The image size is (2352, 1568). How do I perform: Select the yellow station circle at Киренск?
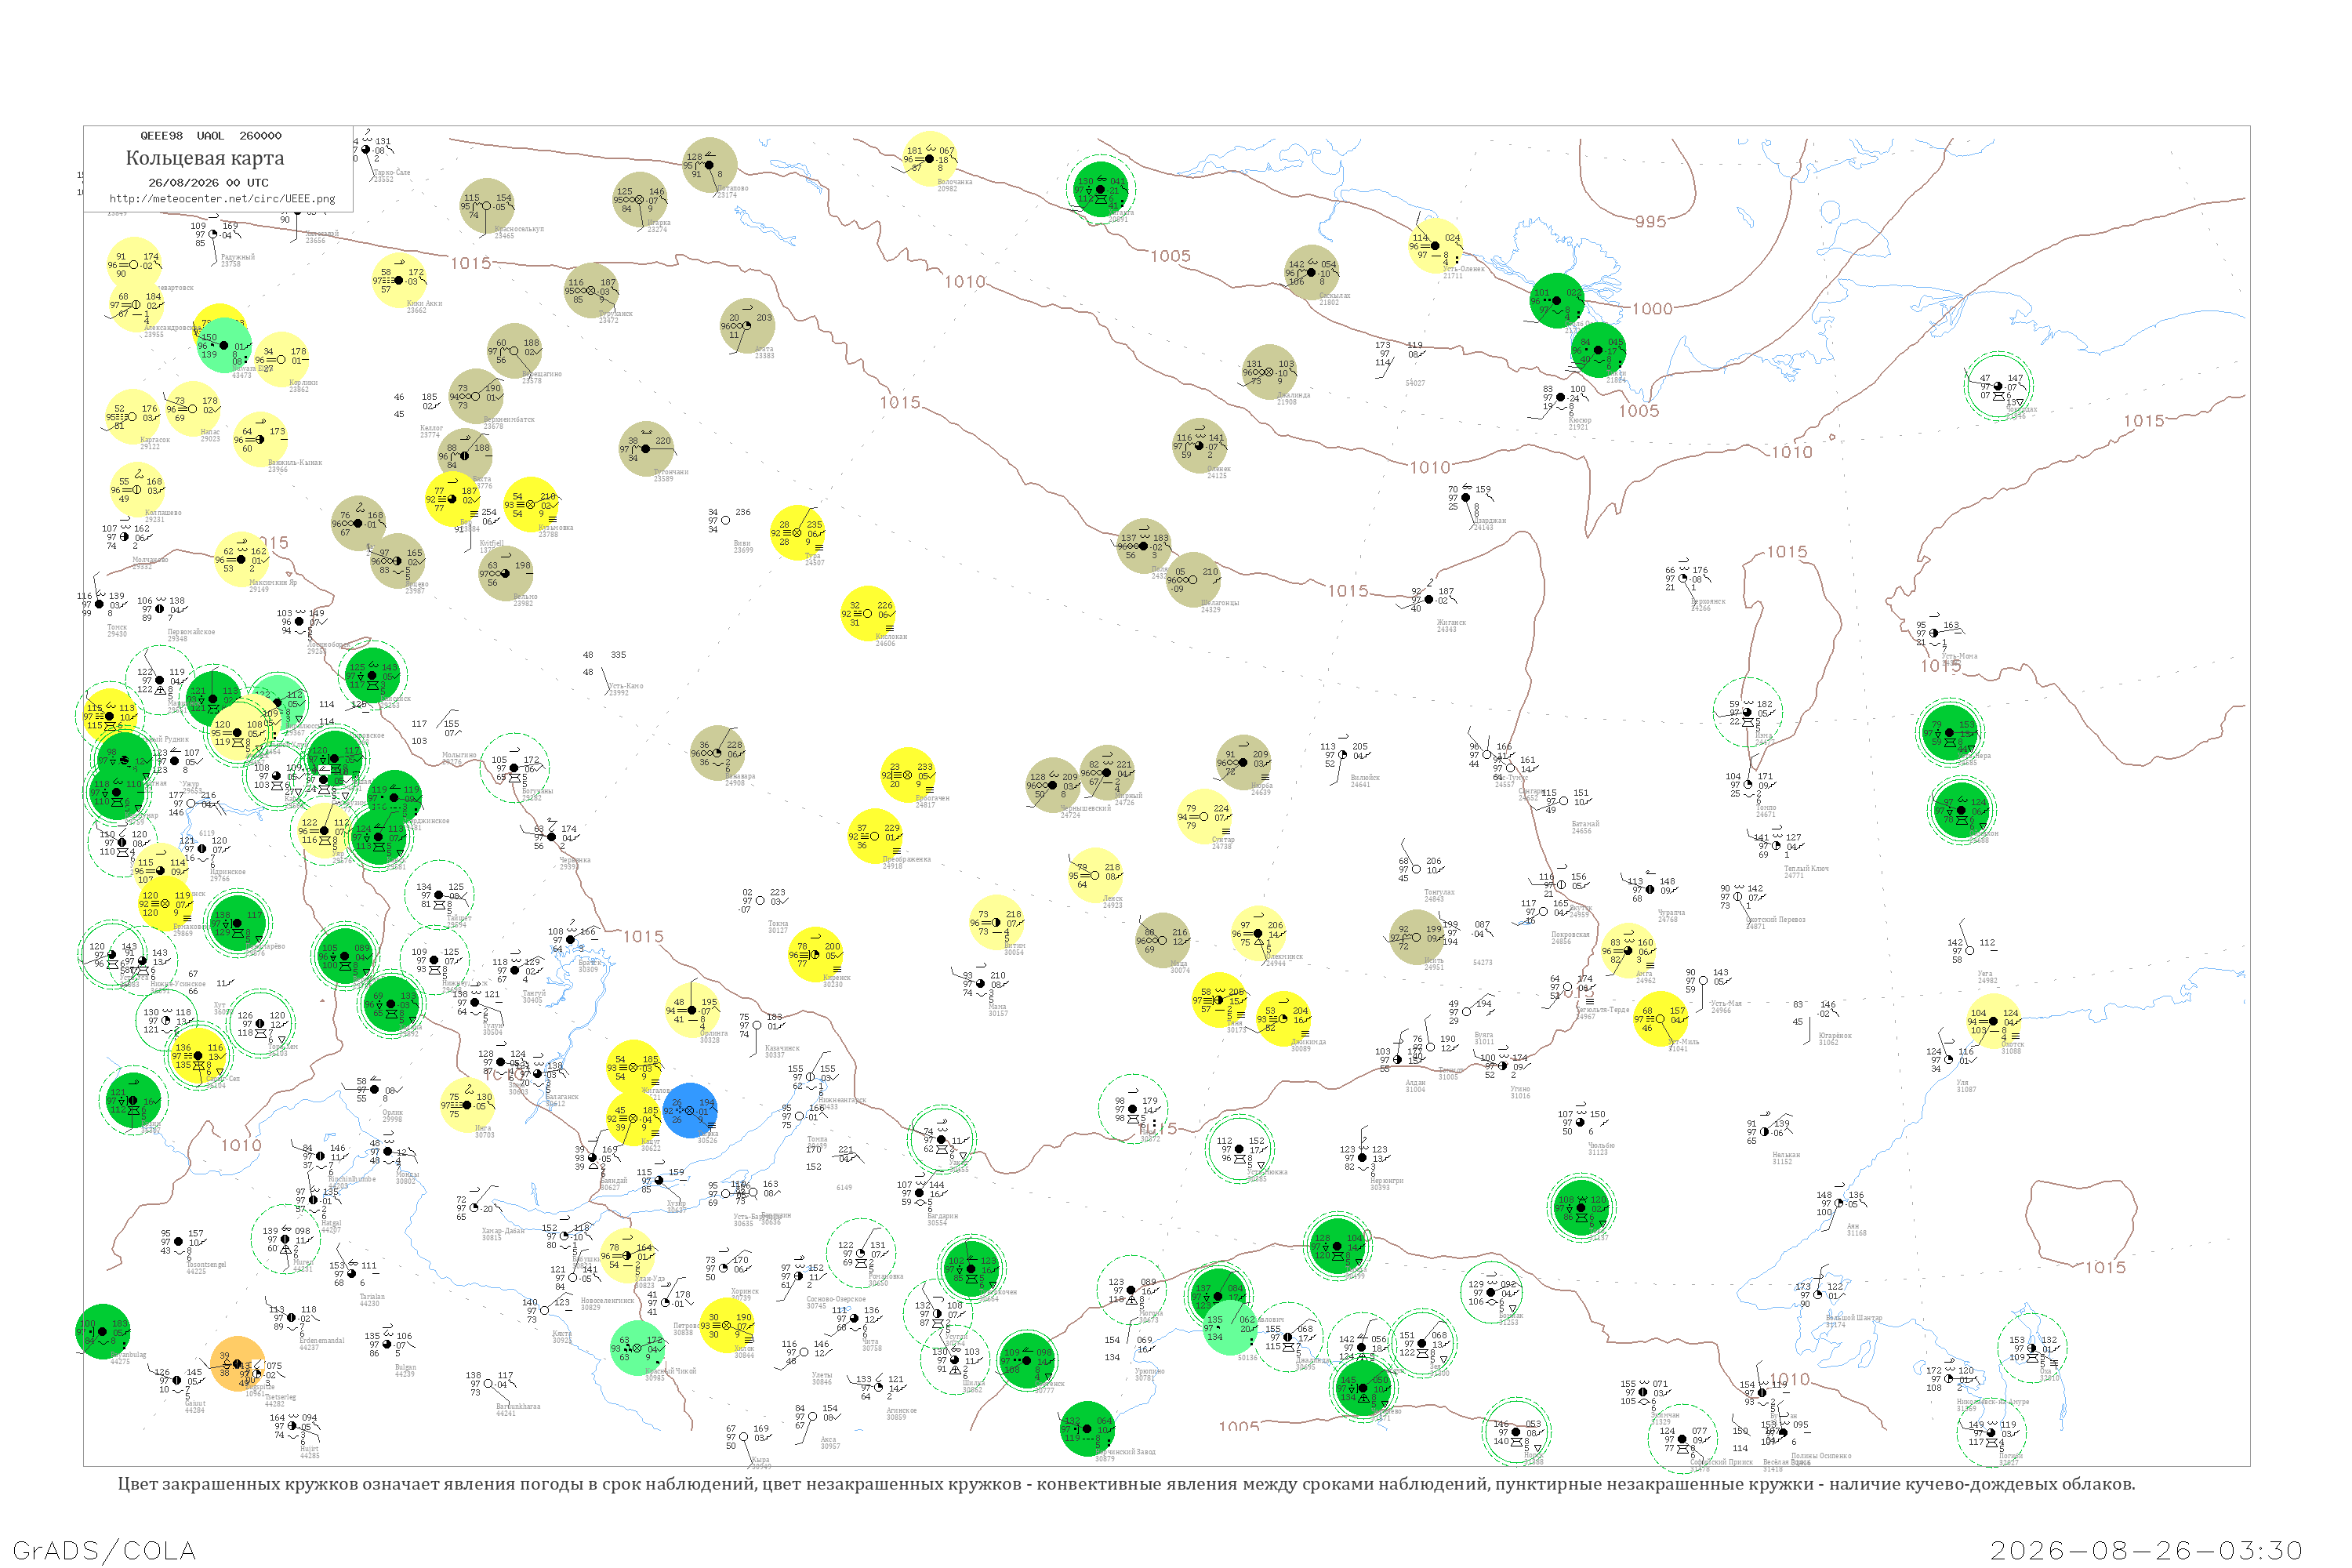815,955
